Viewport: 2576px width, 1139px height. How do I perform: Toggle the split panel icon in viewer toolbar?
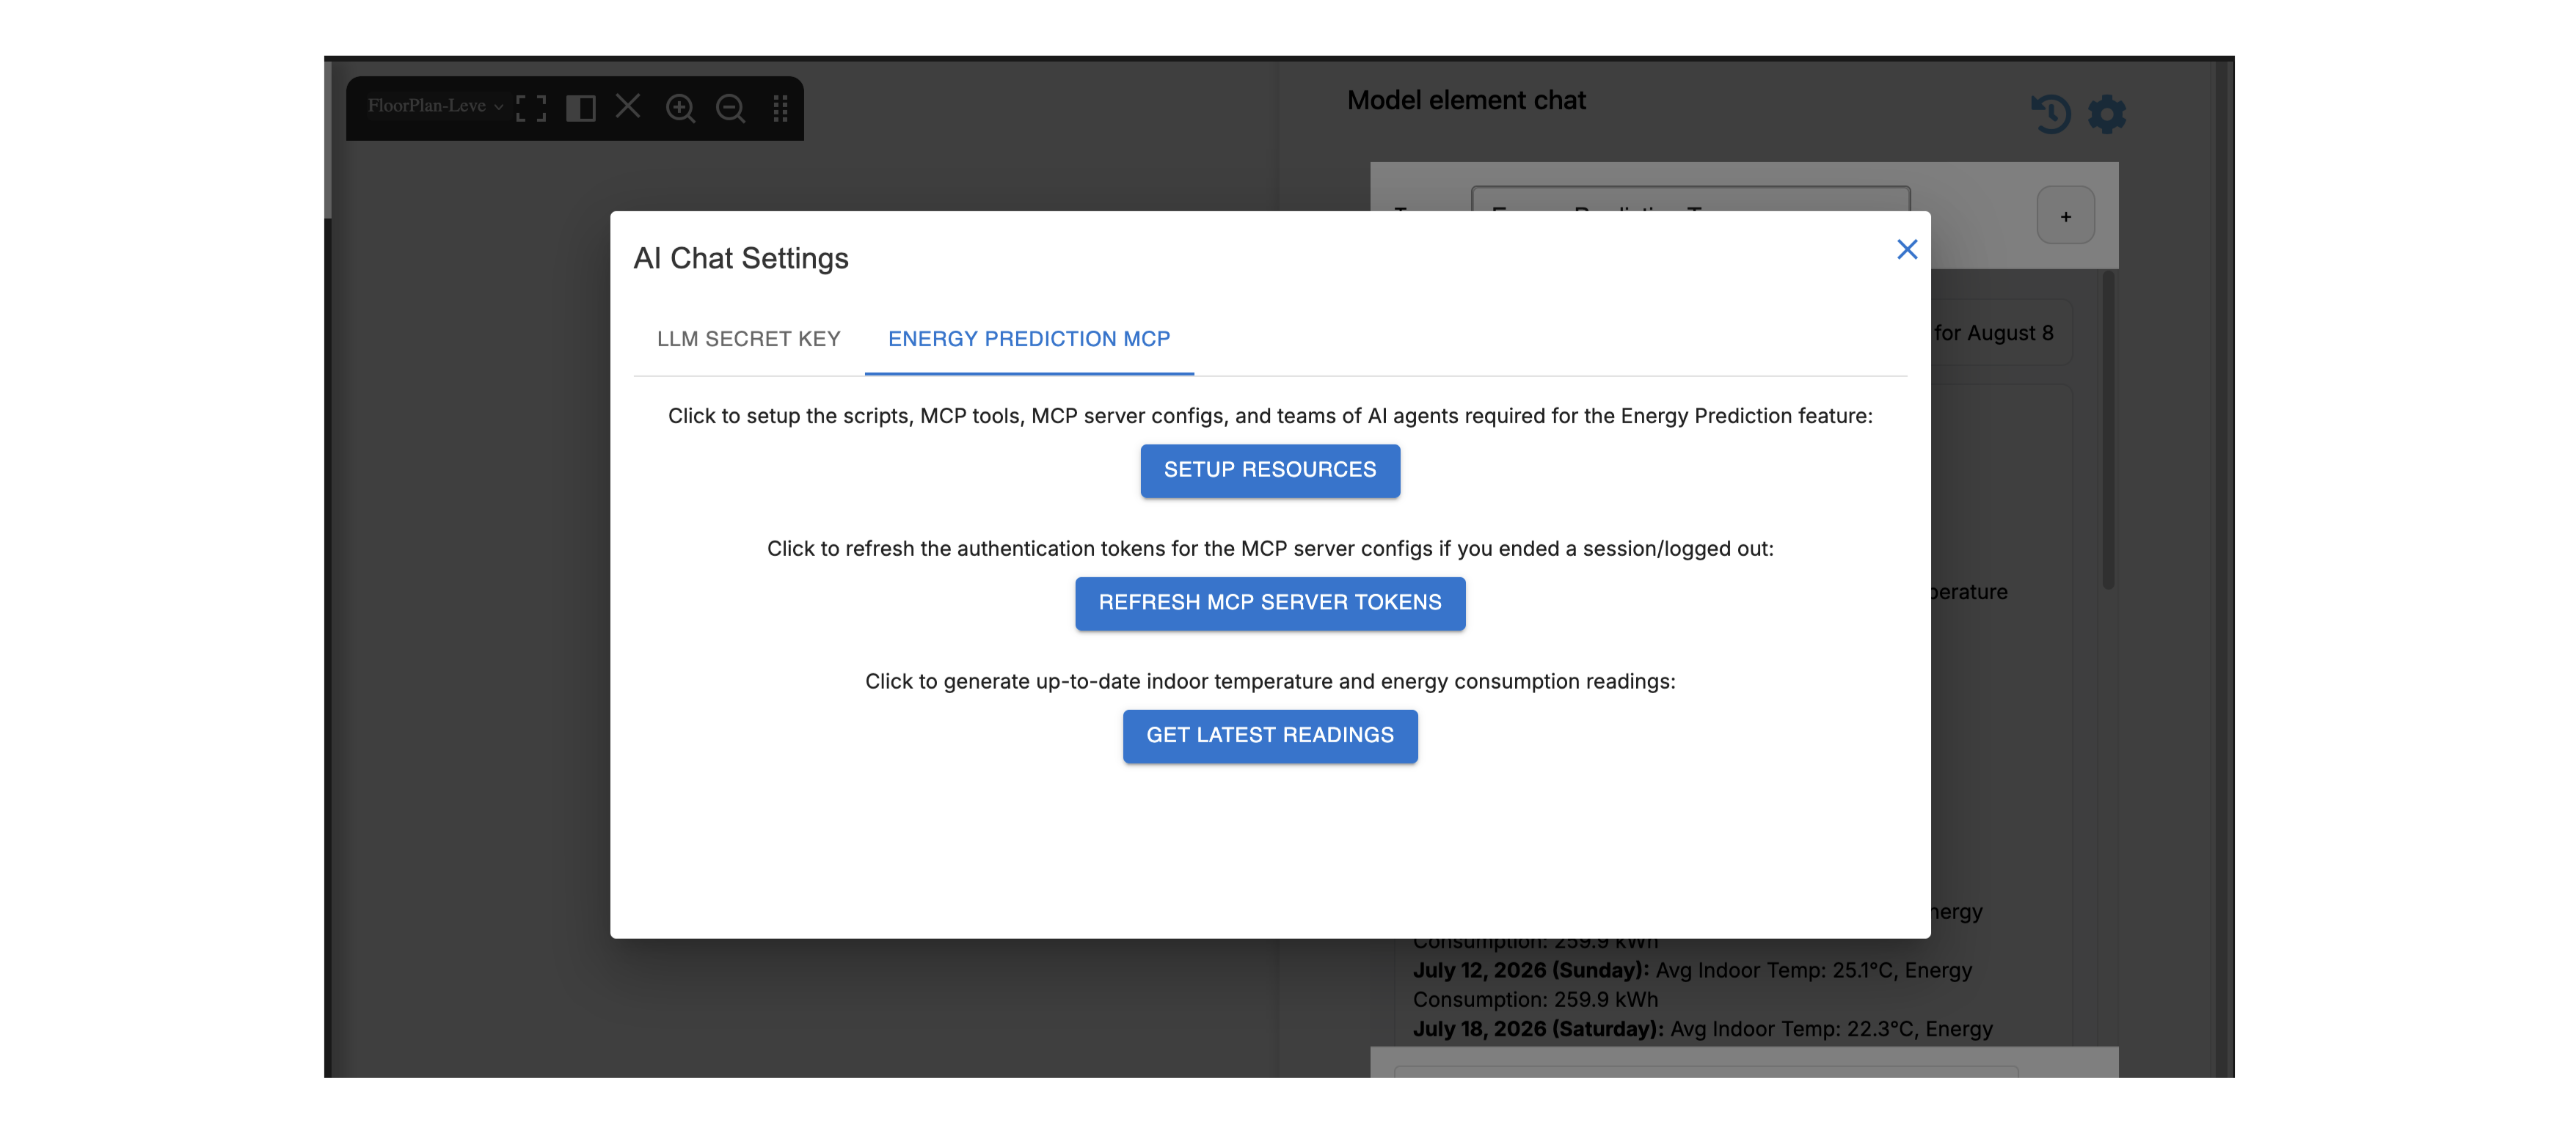point(581,108)
